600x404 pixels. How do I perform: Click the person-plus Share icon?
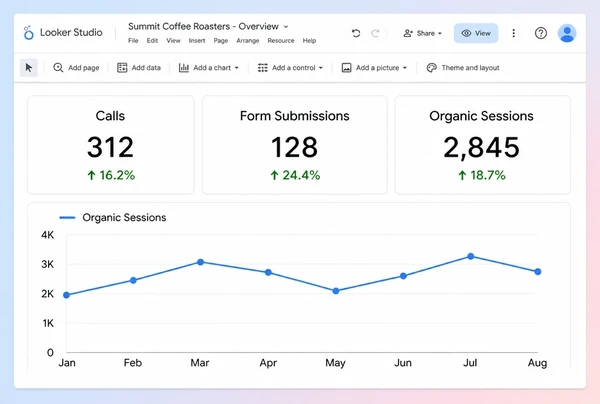click(408, 33)
